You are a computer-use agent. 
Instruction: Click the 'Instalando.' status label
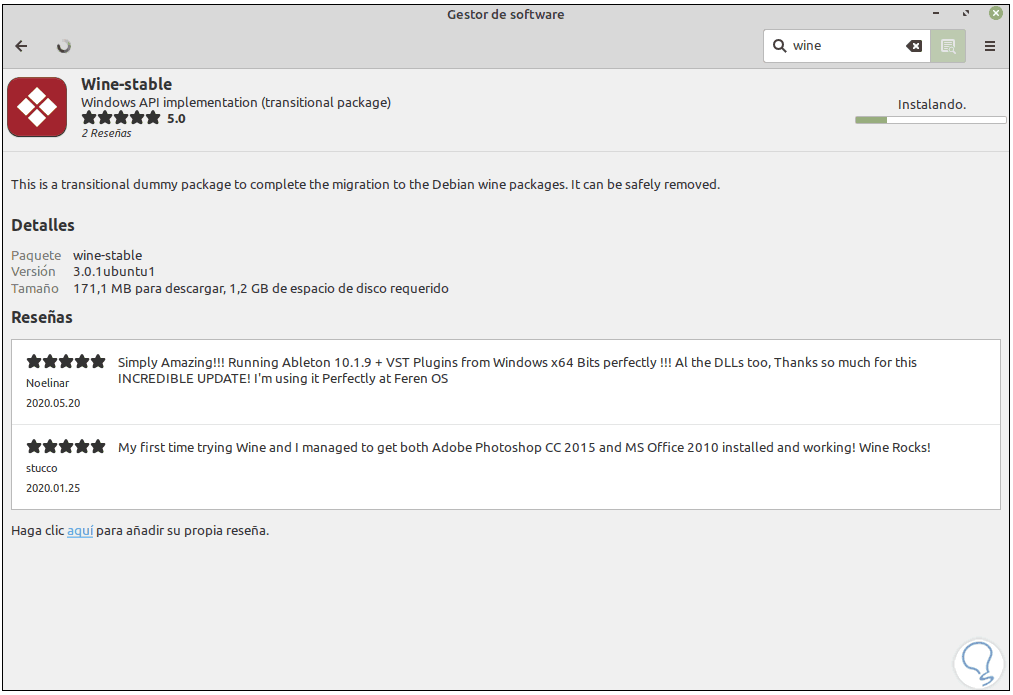[932, 105]
